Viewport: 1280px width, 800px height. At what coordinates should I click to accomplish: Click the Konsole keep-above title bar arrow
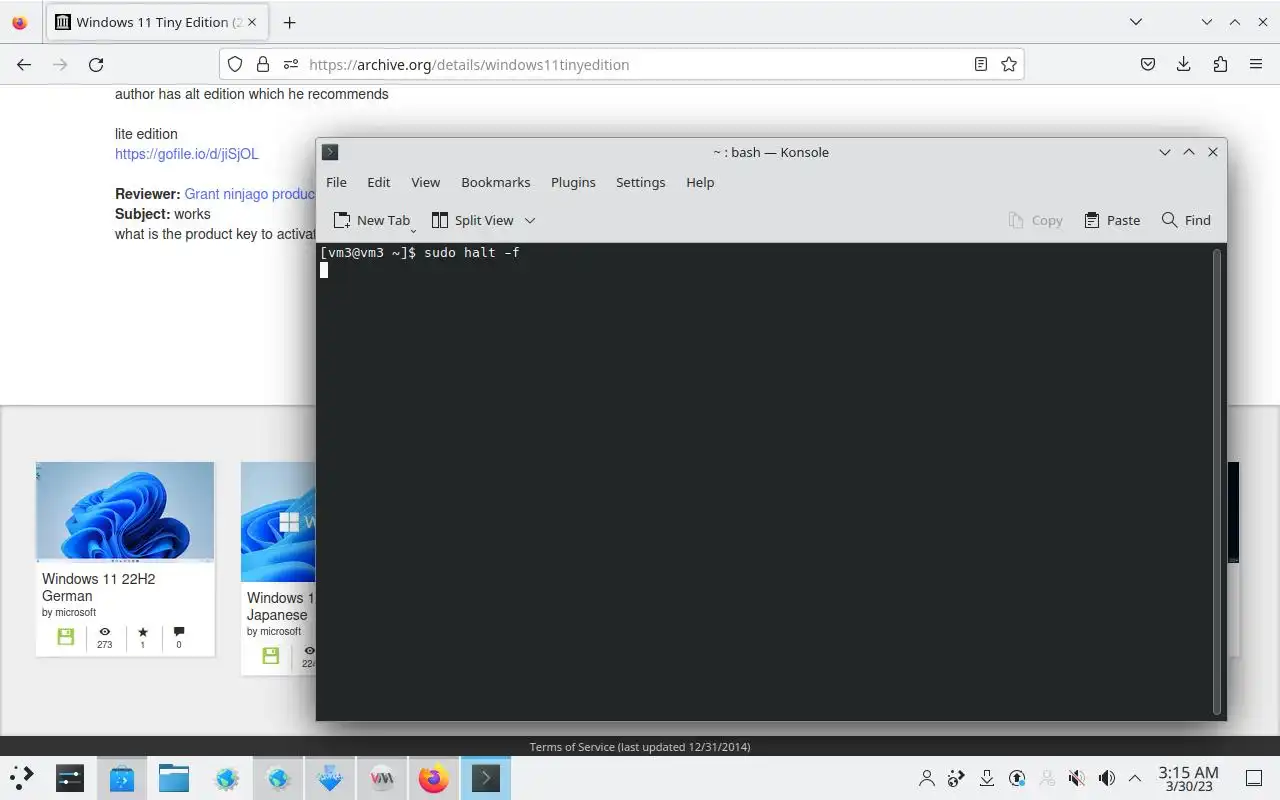(x=1189, y=152)
